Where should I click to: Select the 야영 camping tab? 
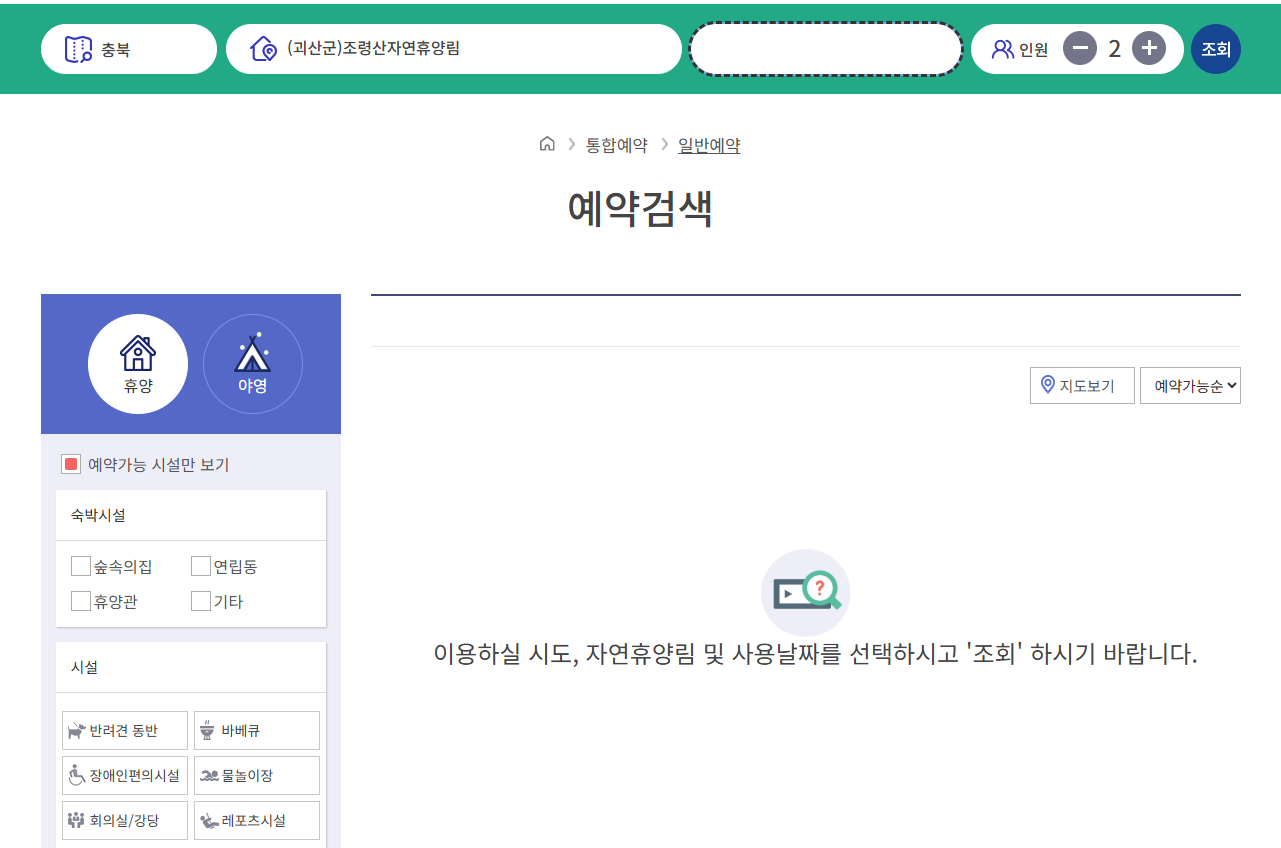(x=253, y=364)
